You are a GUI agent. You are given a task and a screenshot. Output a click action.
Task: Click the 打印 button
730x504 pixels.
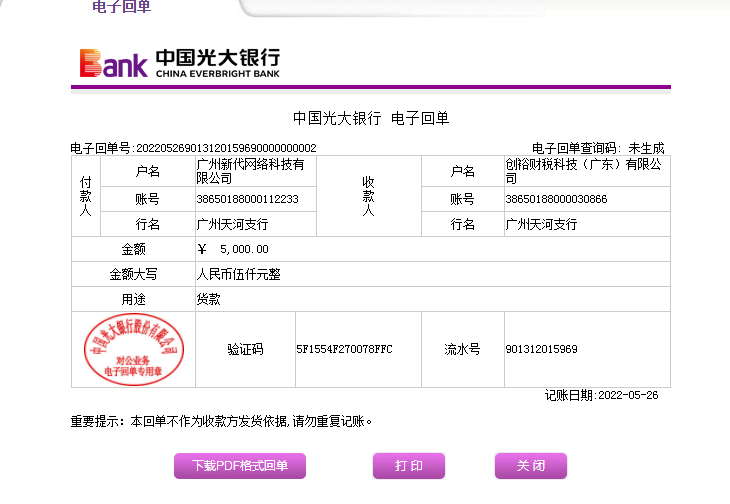click(x=409, y=466)
